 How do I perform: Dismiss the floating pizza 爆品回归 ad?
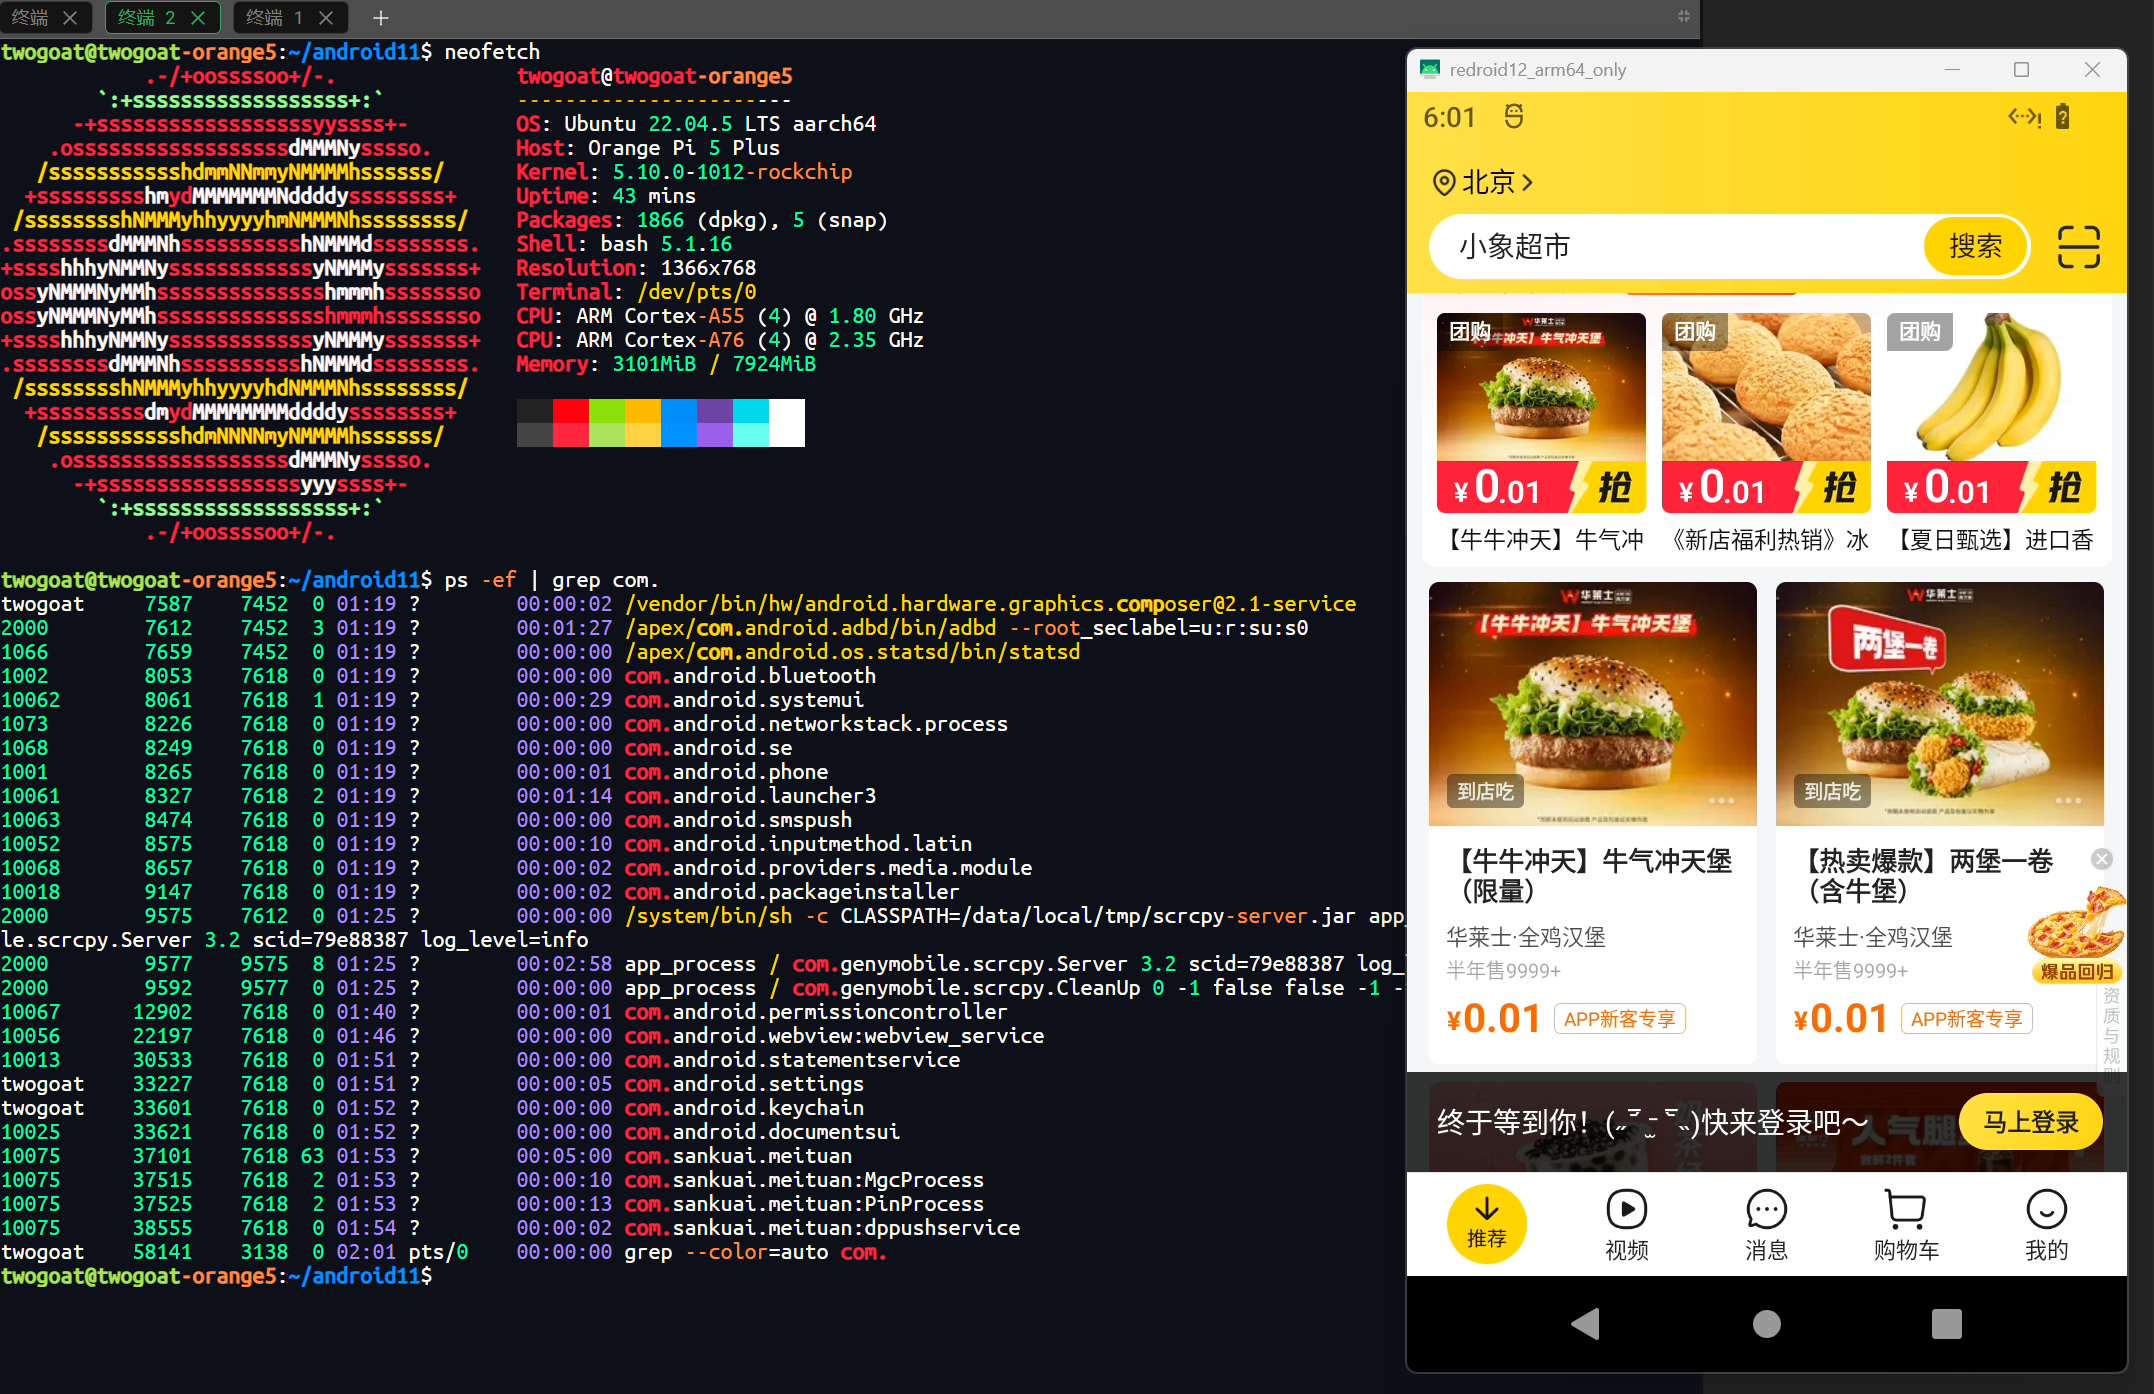pyautogui.click(x=2102, y=859)
